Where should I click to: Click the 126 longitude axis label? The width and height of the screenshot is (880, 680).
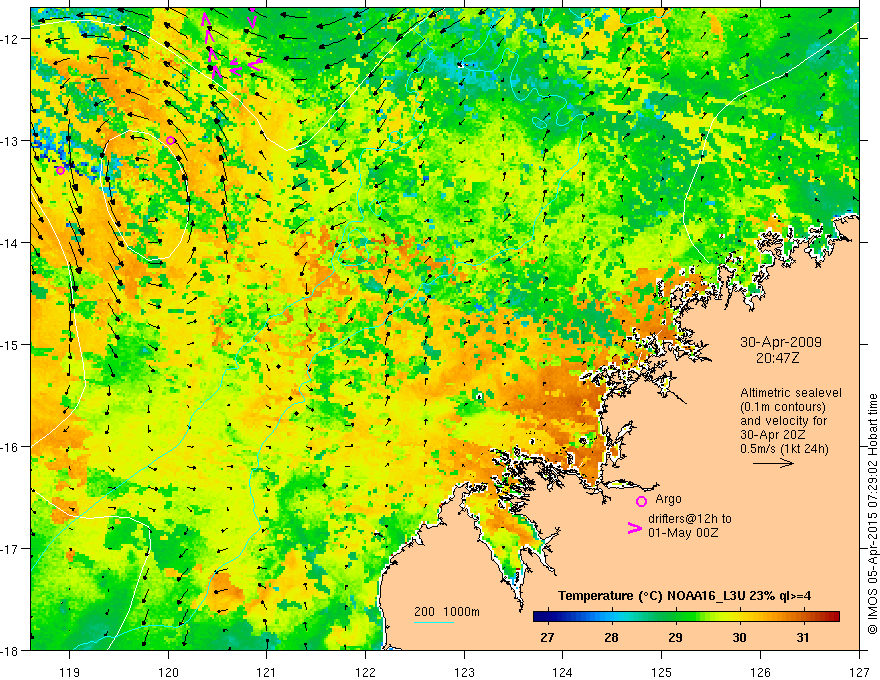coord(760,672)
